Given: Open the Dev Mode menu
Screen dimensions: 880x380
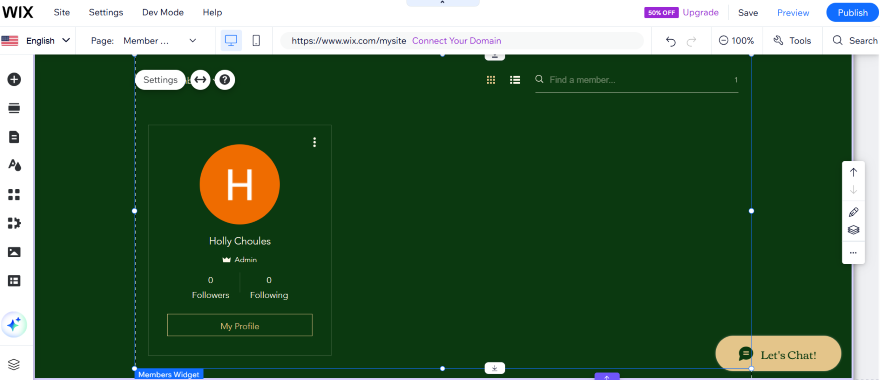Looking at the screenshot, I should 163,12.
